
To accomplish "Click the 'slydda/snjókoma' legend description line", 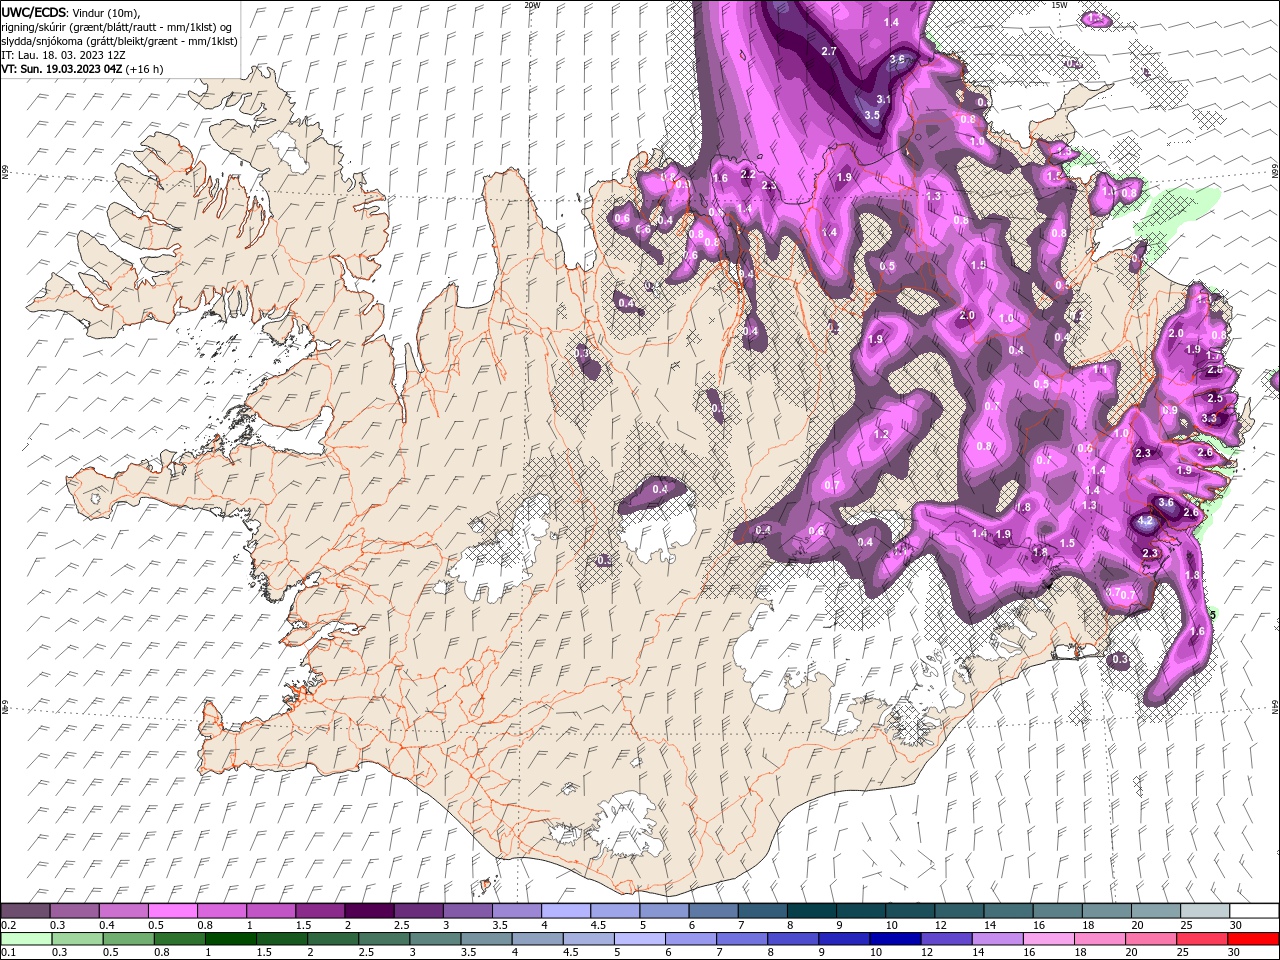I will (x=120, y=41).
